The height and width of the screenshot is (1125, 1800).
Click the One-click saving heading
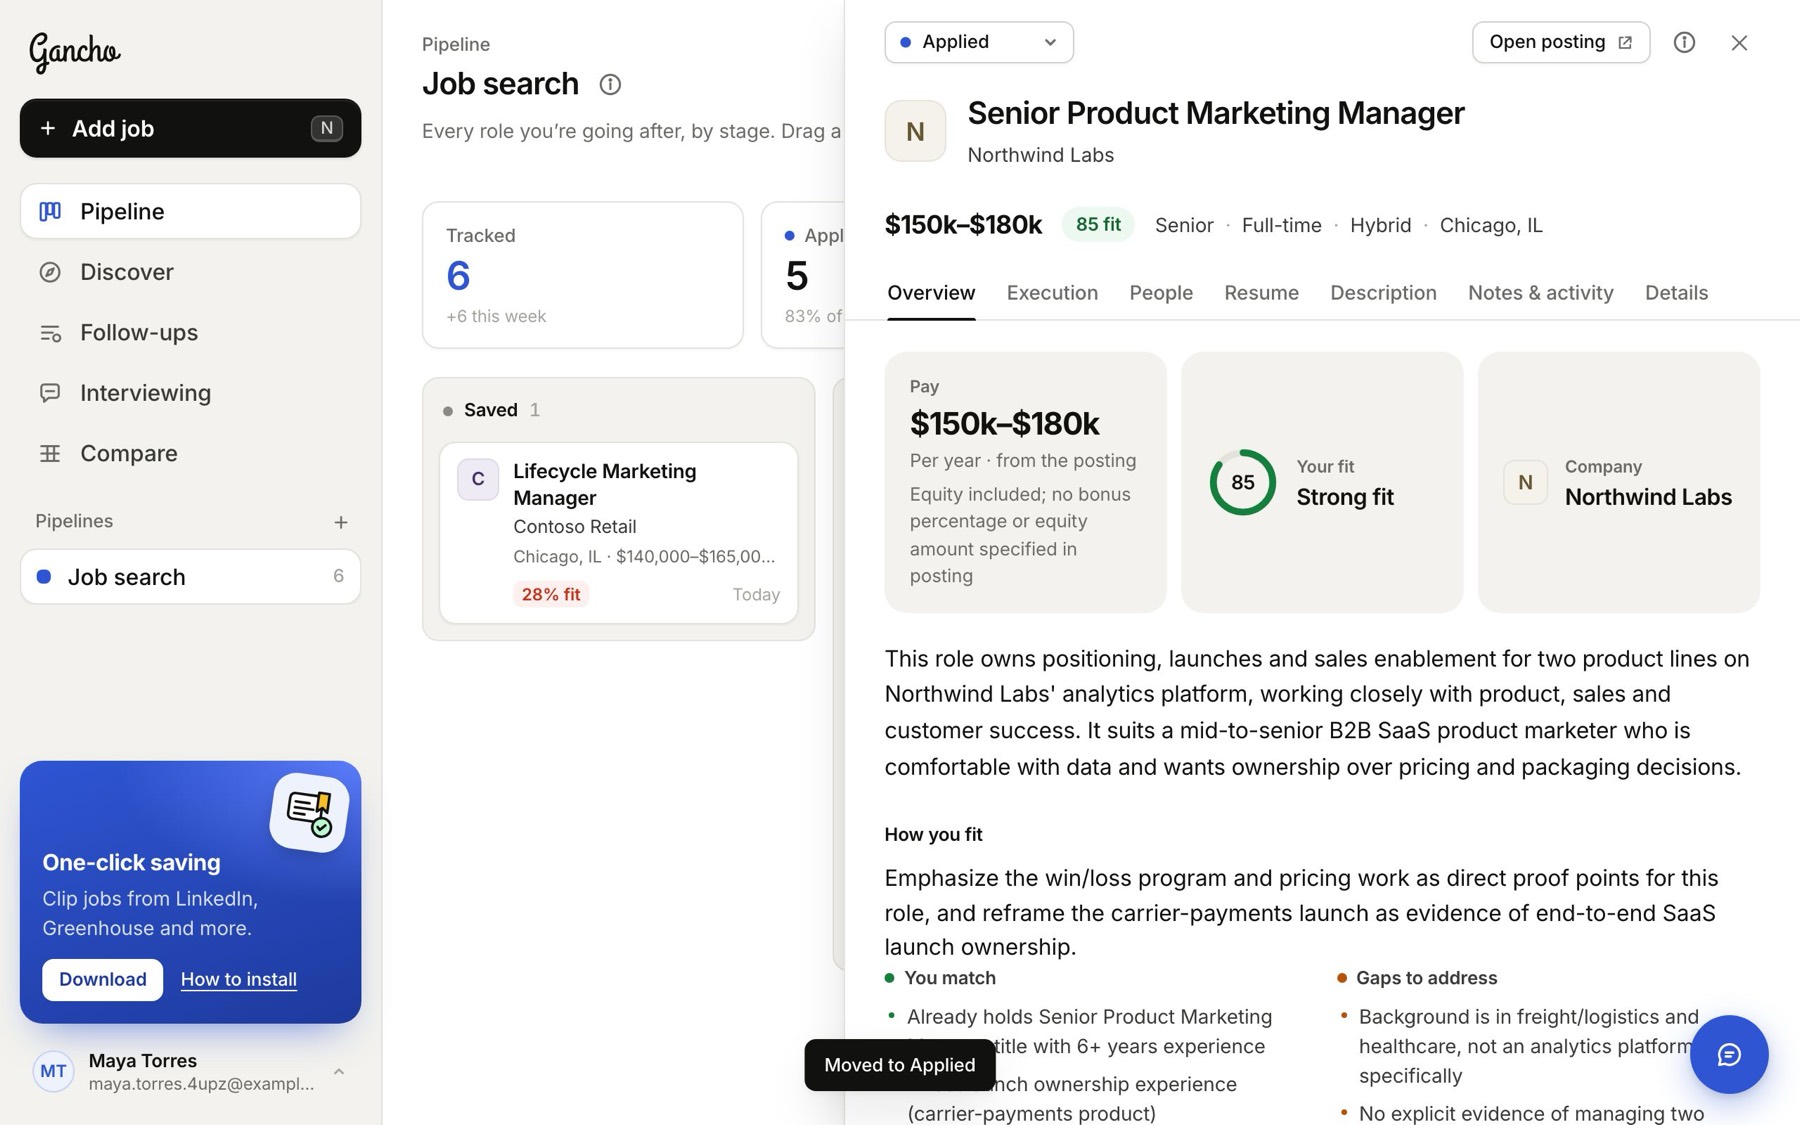point(131,862)
